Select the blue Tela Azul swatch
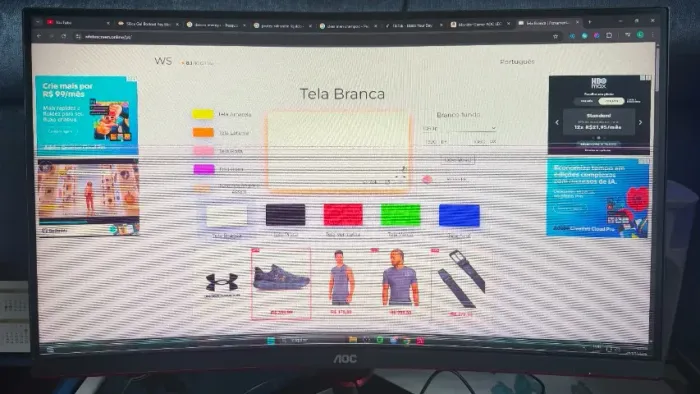The image size is (700, 394). coord(459,216)
